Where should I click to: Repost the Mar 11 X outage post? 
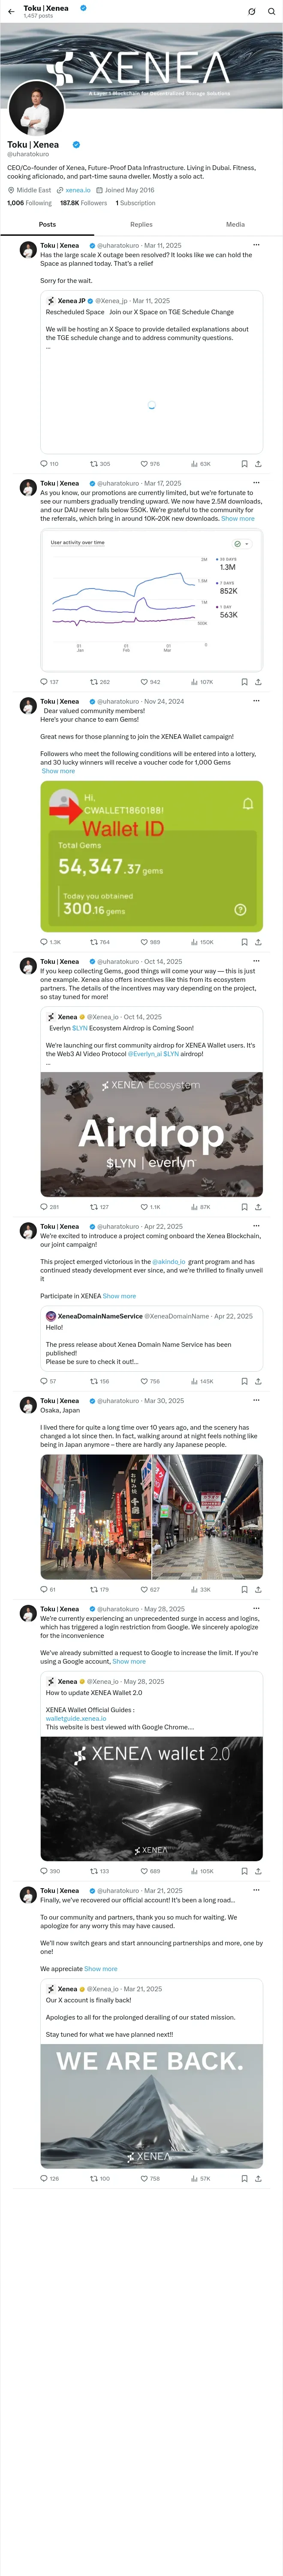[x=100, y=464]
